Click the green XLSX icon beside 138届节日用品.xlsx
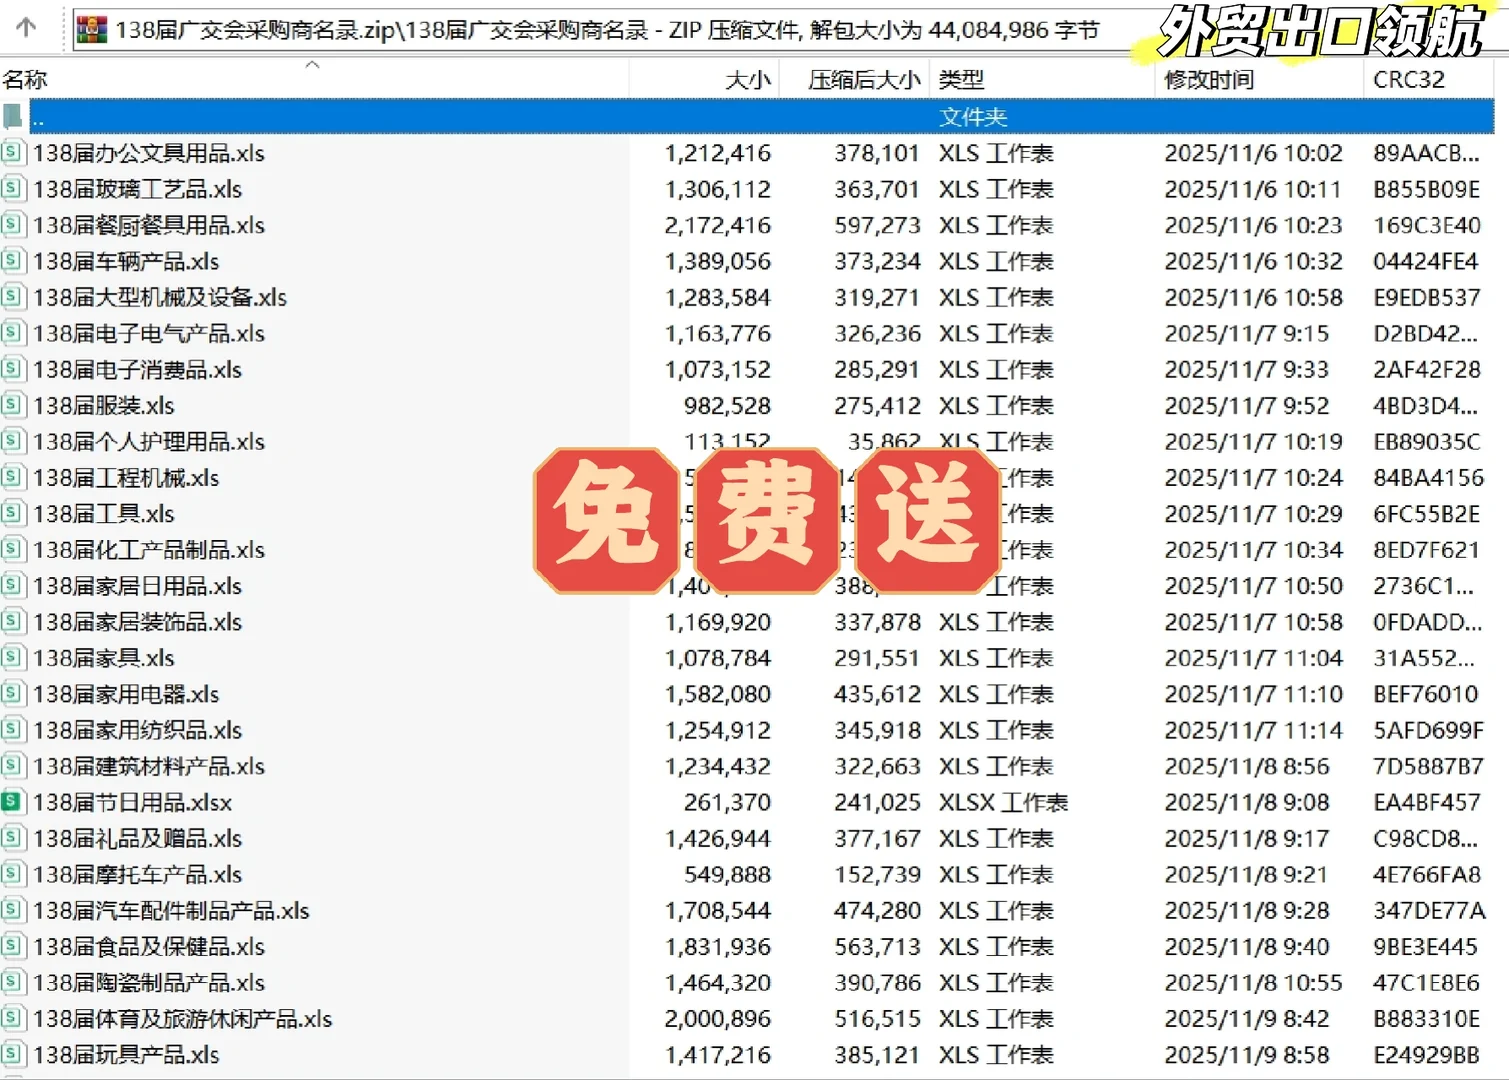The height and width of the screenshot is (1080, 1509). [x=12, y=802]
